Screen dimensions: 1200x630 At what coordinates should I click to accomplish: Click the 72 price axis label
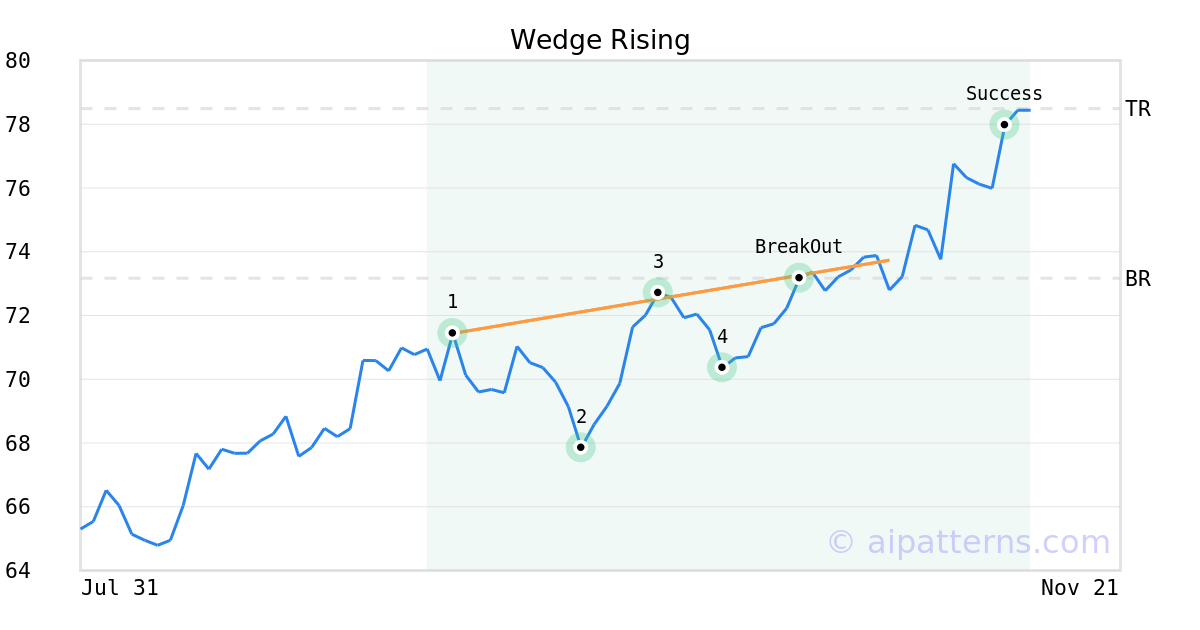click(x=18, y=316)
